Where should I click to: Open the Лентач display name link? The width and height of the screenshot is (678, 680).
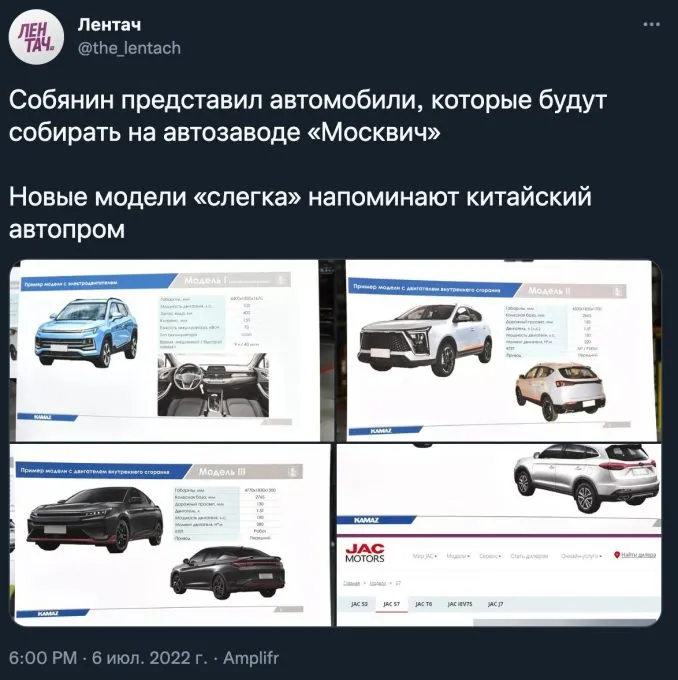click(x=109, y=25)
